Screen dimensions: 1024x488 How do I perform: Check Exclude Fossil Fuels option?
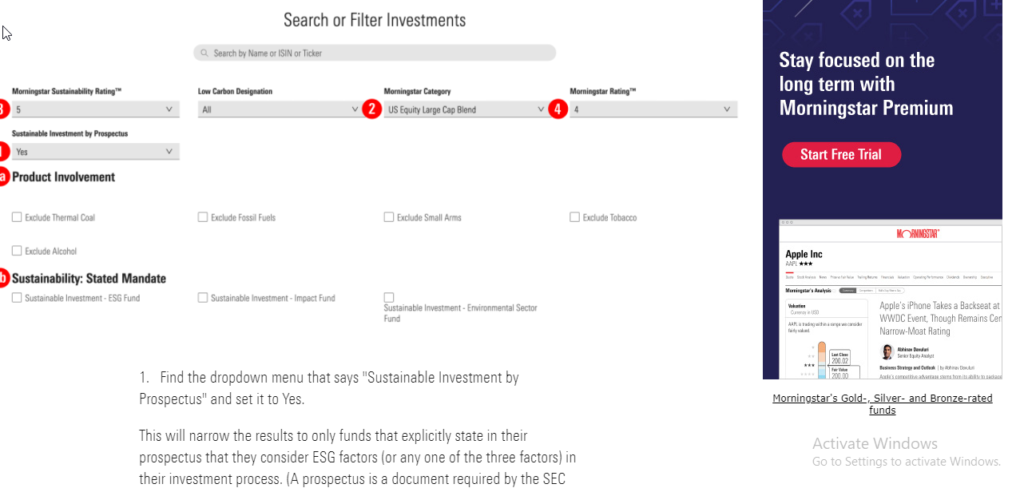tap(203, 217)
